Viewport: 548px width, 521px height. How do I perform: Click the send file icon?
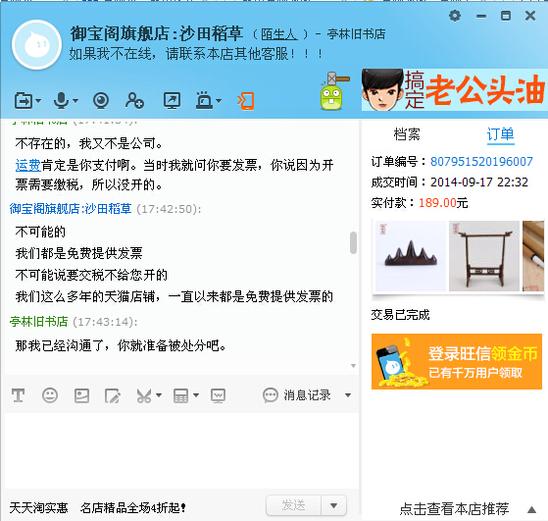(23, 101)
